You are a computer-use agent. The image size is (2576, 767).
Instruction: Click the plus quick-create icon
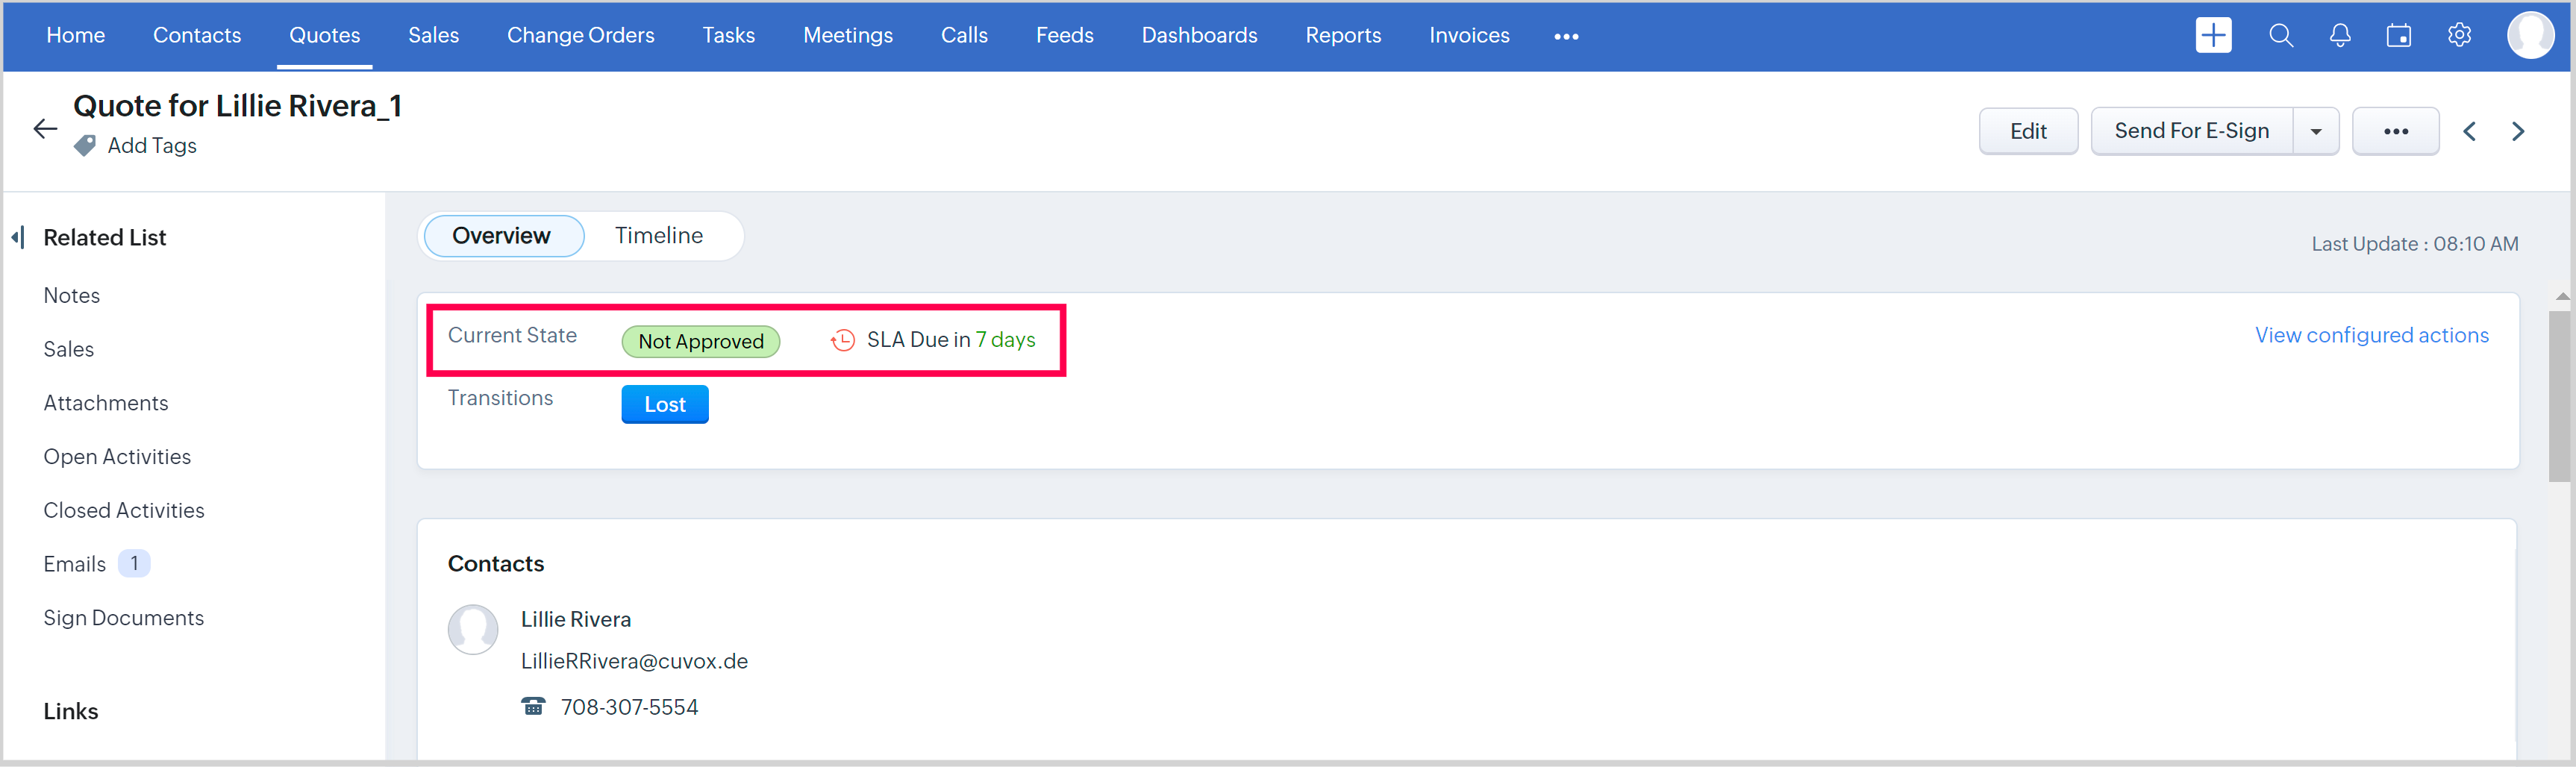point(2213,35)
